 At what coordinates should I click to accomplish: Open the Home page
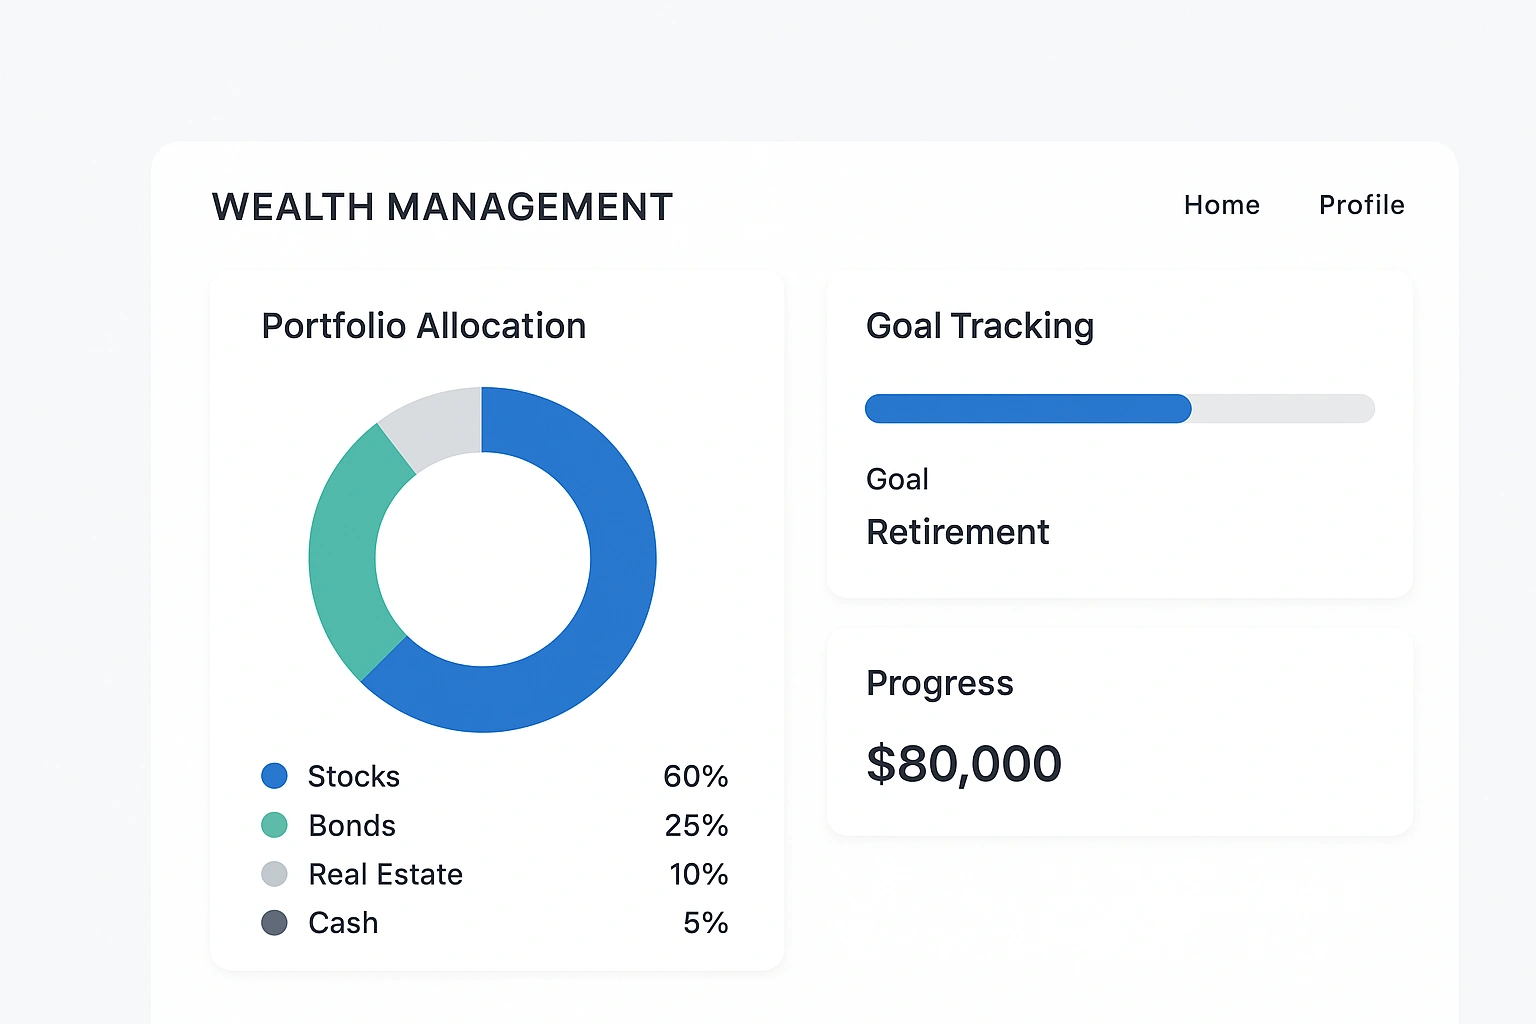pos(1222,205)
